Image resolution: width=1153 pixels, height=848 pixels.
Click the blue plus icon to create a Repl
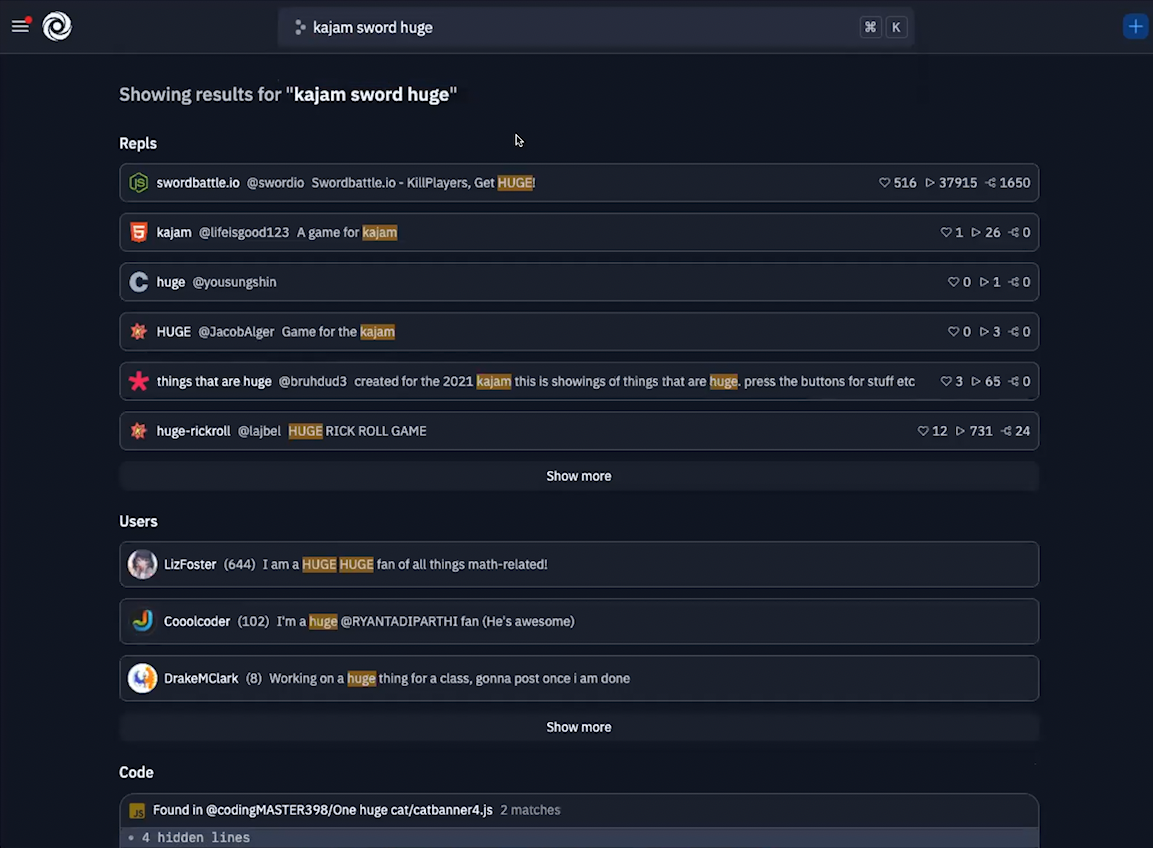(1134, 26)
